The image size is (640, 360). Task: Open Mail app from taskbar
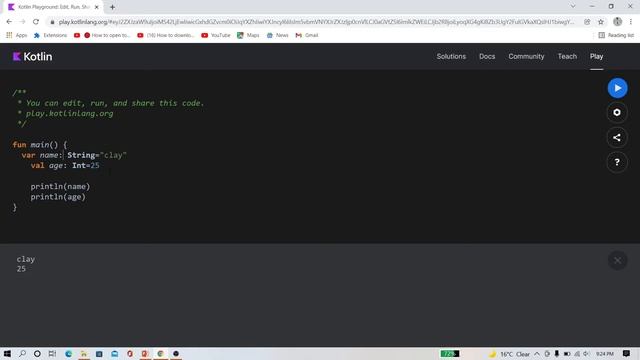[x=114, y=353]
